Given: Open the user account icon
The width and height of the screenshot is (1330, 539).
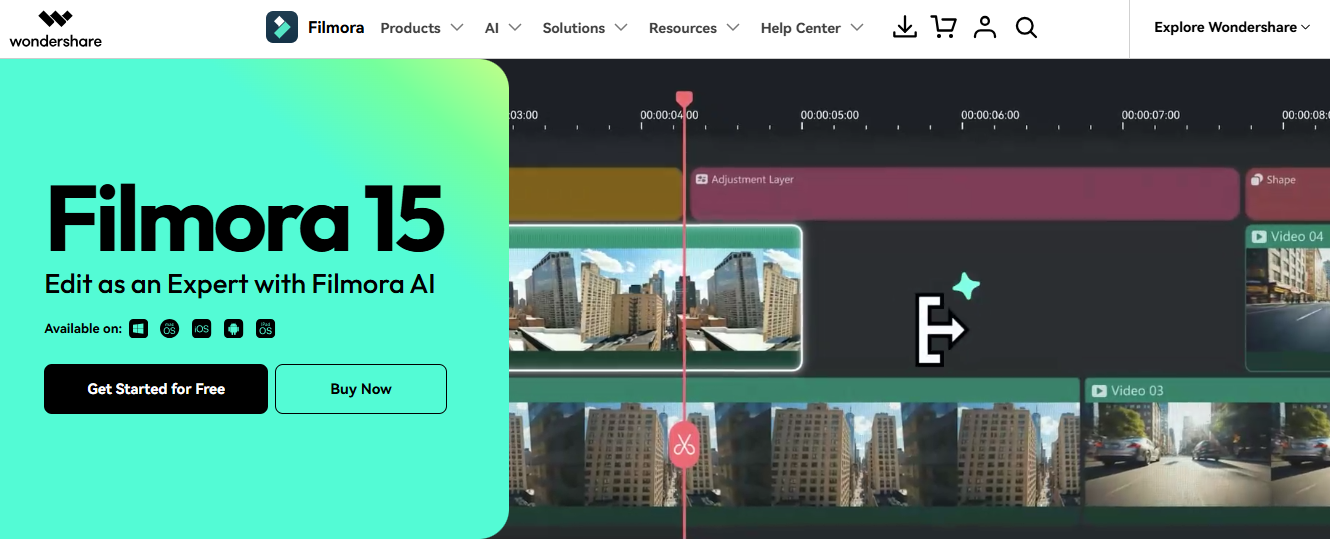Looking at the screenshot, I should (x=985, y=27).
